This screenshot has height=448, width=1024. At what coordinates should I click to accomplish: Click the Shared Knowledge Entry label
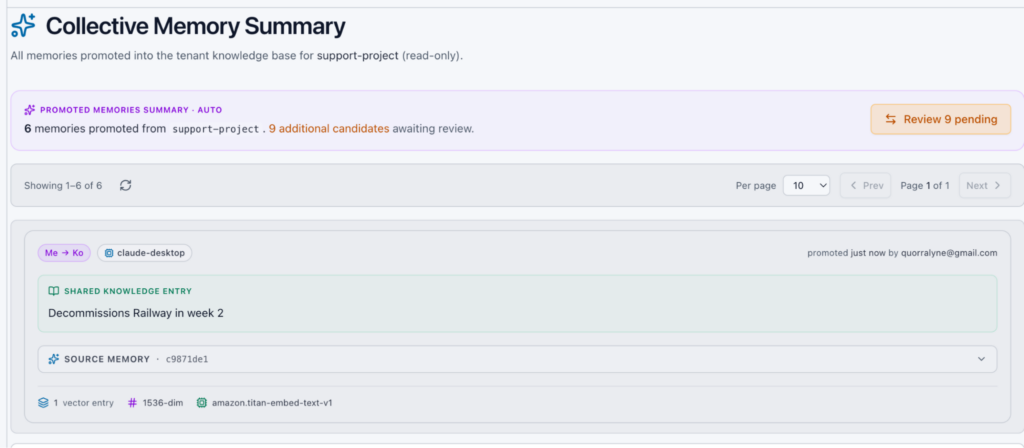click(128, 291)
